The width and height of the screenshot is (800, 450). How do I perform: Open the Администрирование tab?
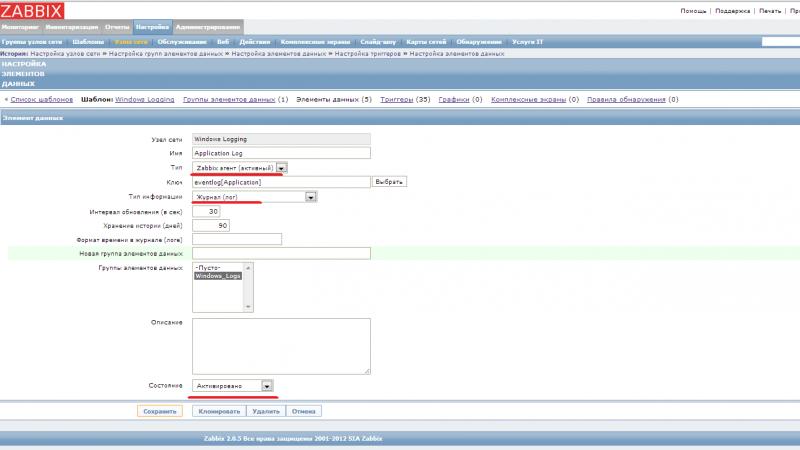pos(207,26)
